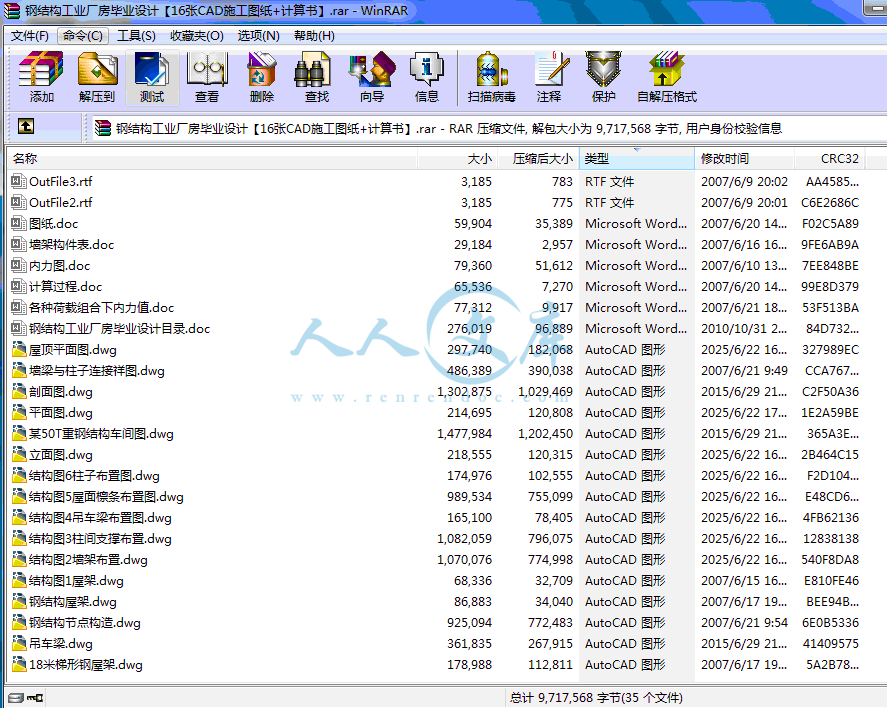Screen dimensions: 887x708
Task: Select the file 平面图.dwg
Action: pos(61,412)
